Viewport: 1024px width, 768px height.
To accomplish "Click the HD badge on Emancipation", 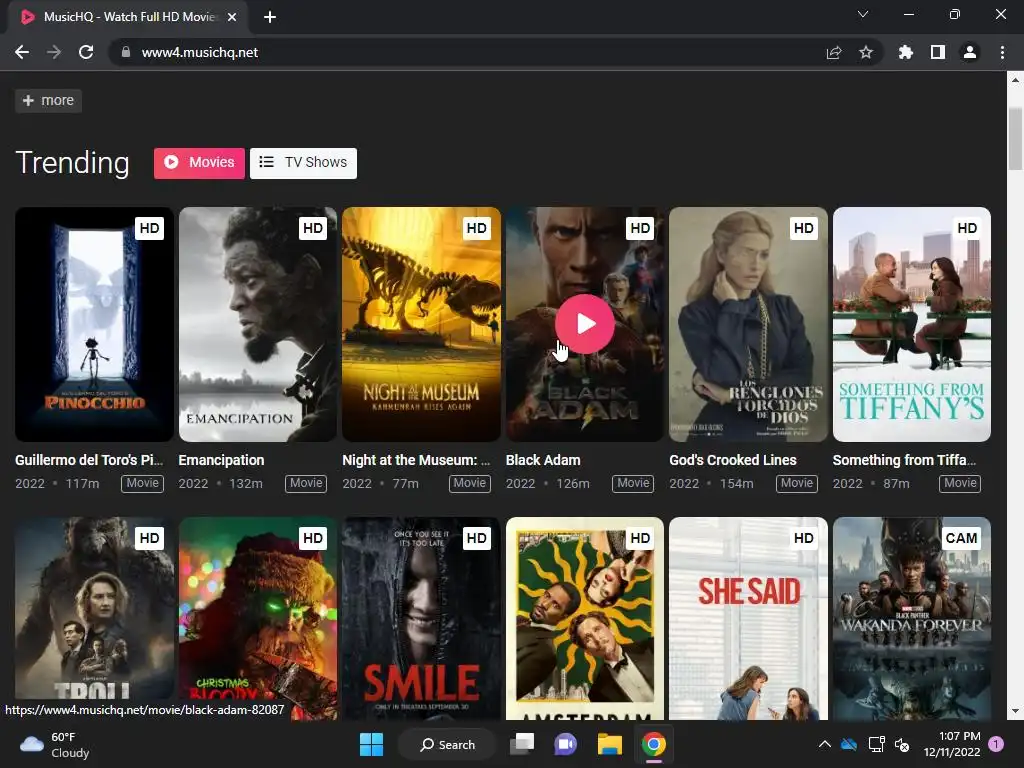I will 313,228.
